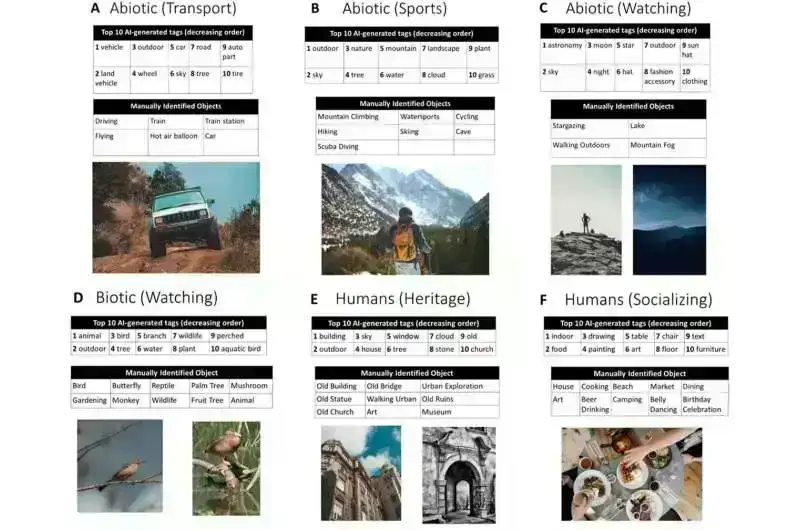Click the 'Biotic (Watching)' heading

(156, 297)
